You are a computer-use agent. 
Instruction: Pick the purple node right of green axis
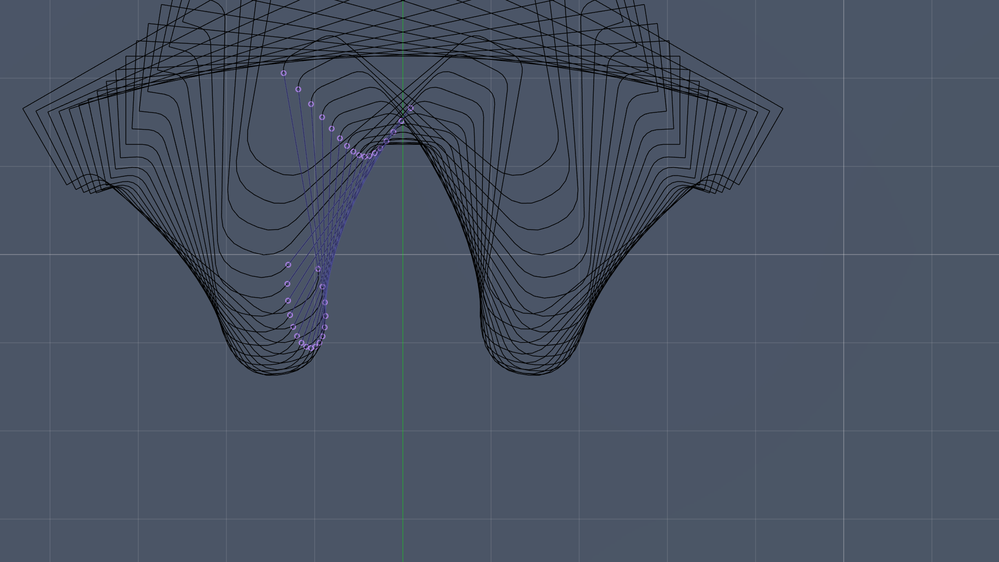(411, 109)
